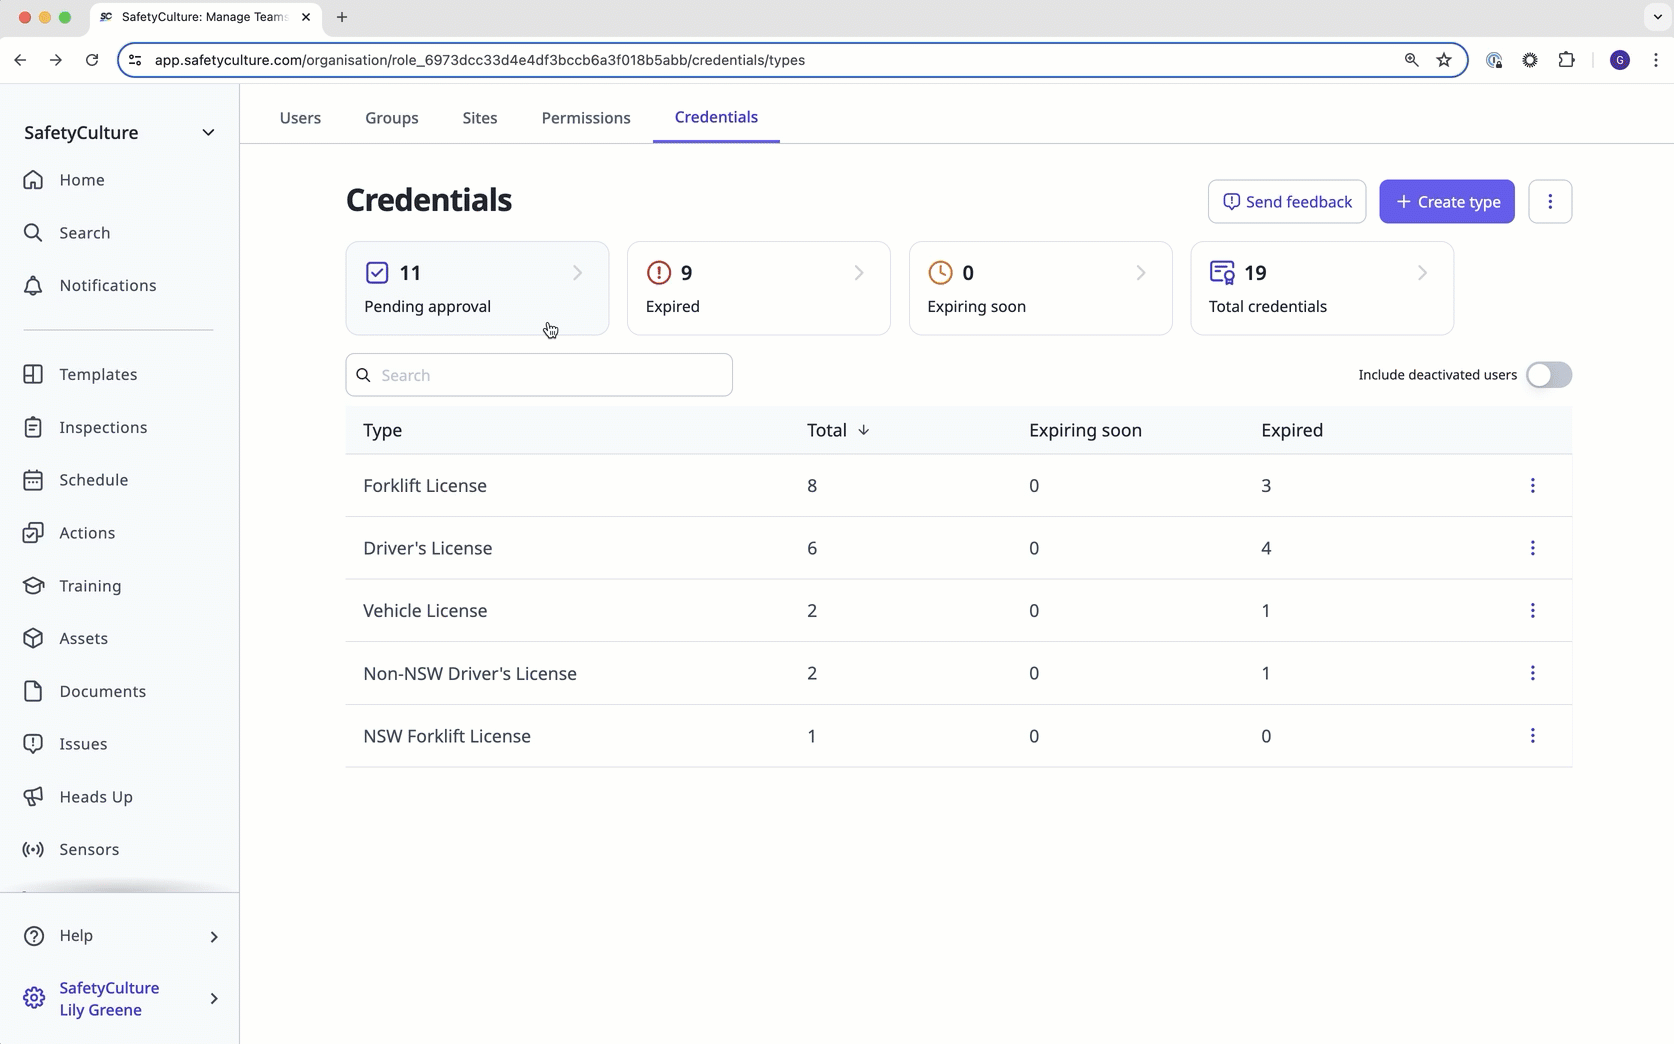This screenshot has height=1044, width=1674.
Task: Open the NSW Forklift License credential type
Action: [447, 736]
